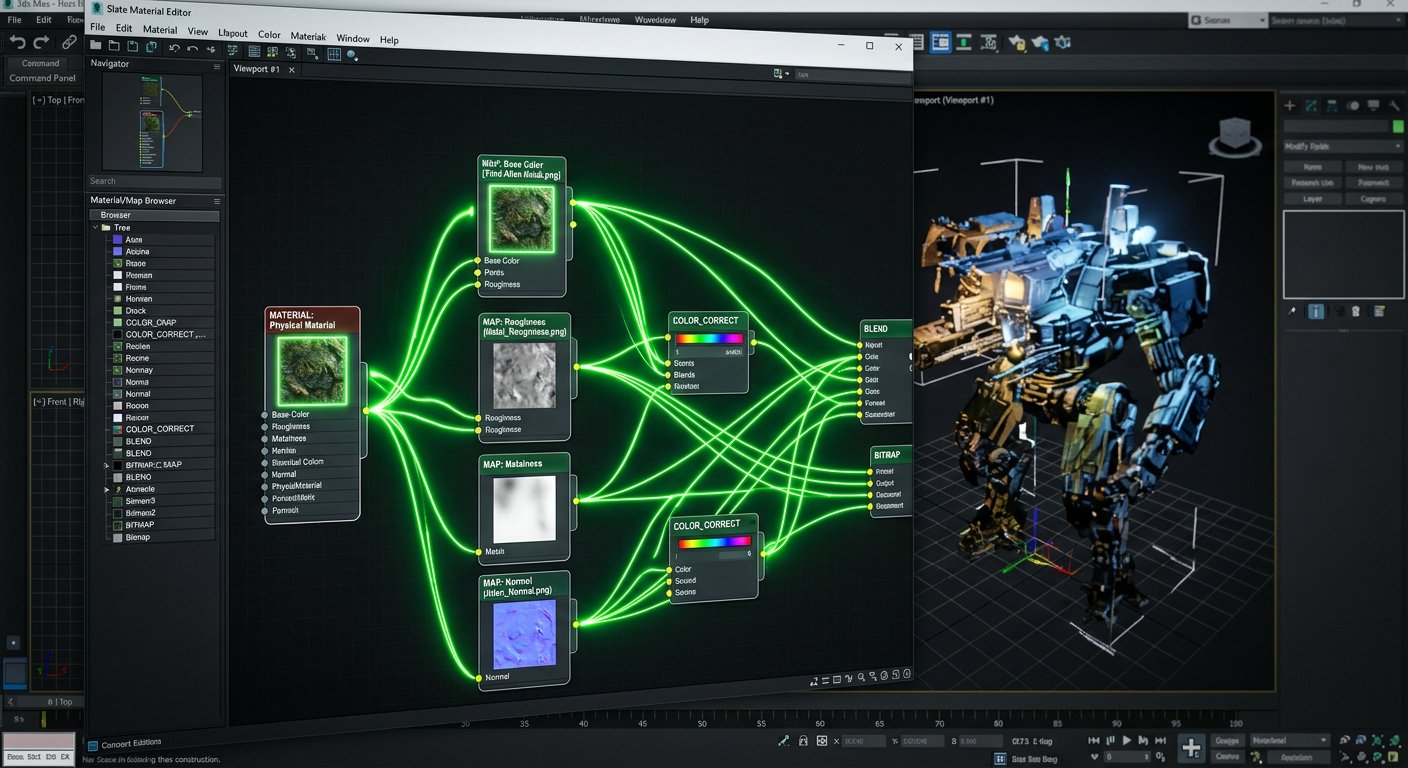The image size is (1408, 768).
Task: Click the Physical Material node preview thumbnail
Action: (313, 369)
